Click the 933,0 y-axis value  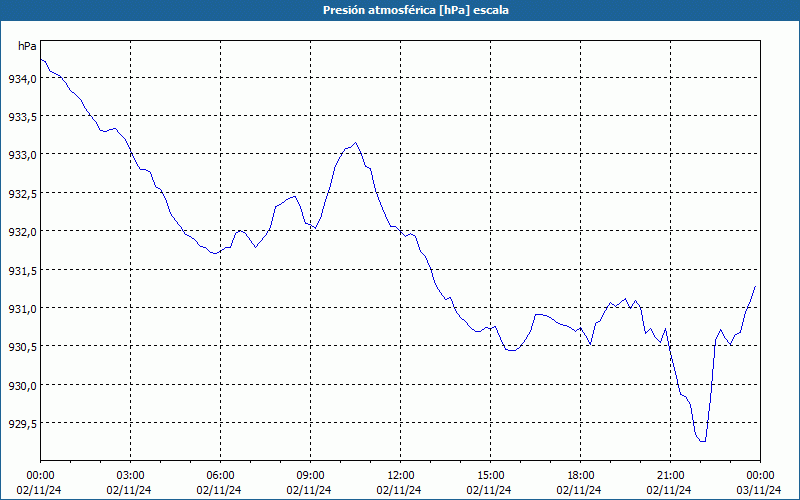(22, 155)
